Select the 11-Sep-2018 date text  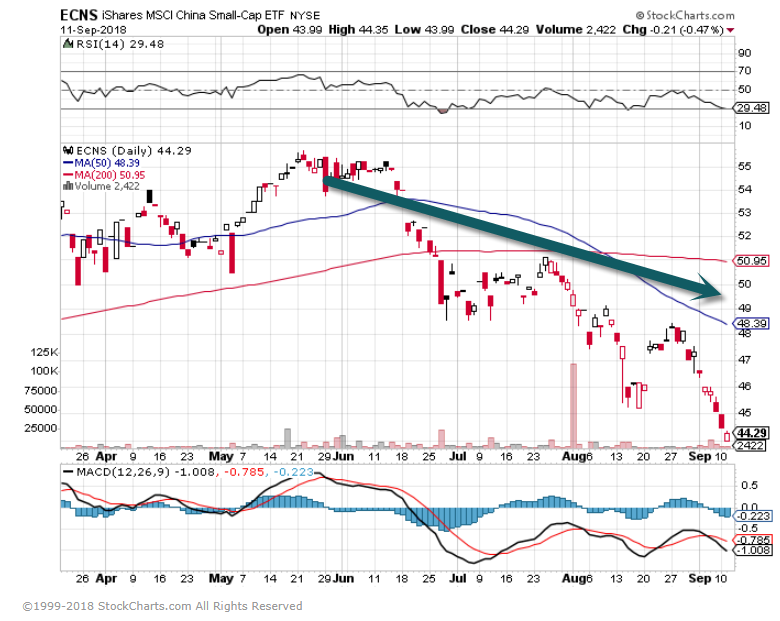click(94, 30)
